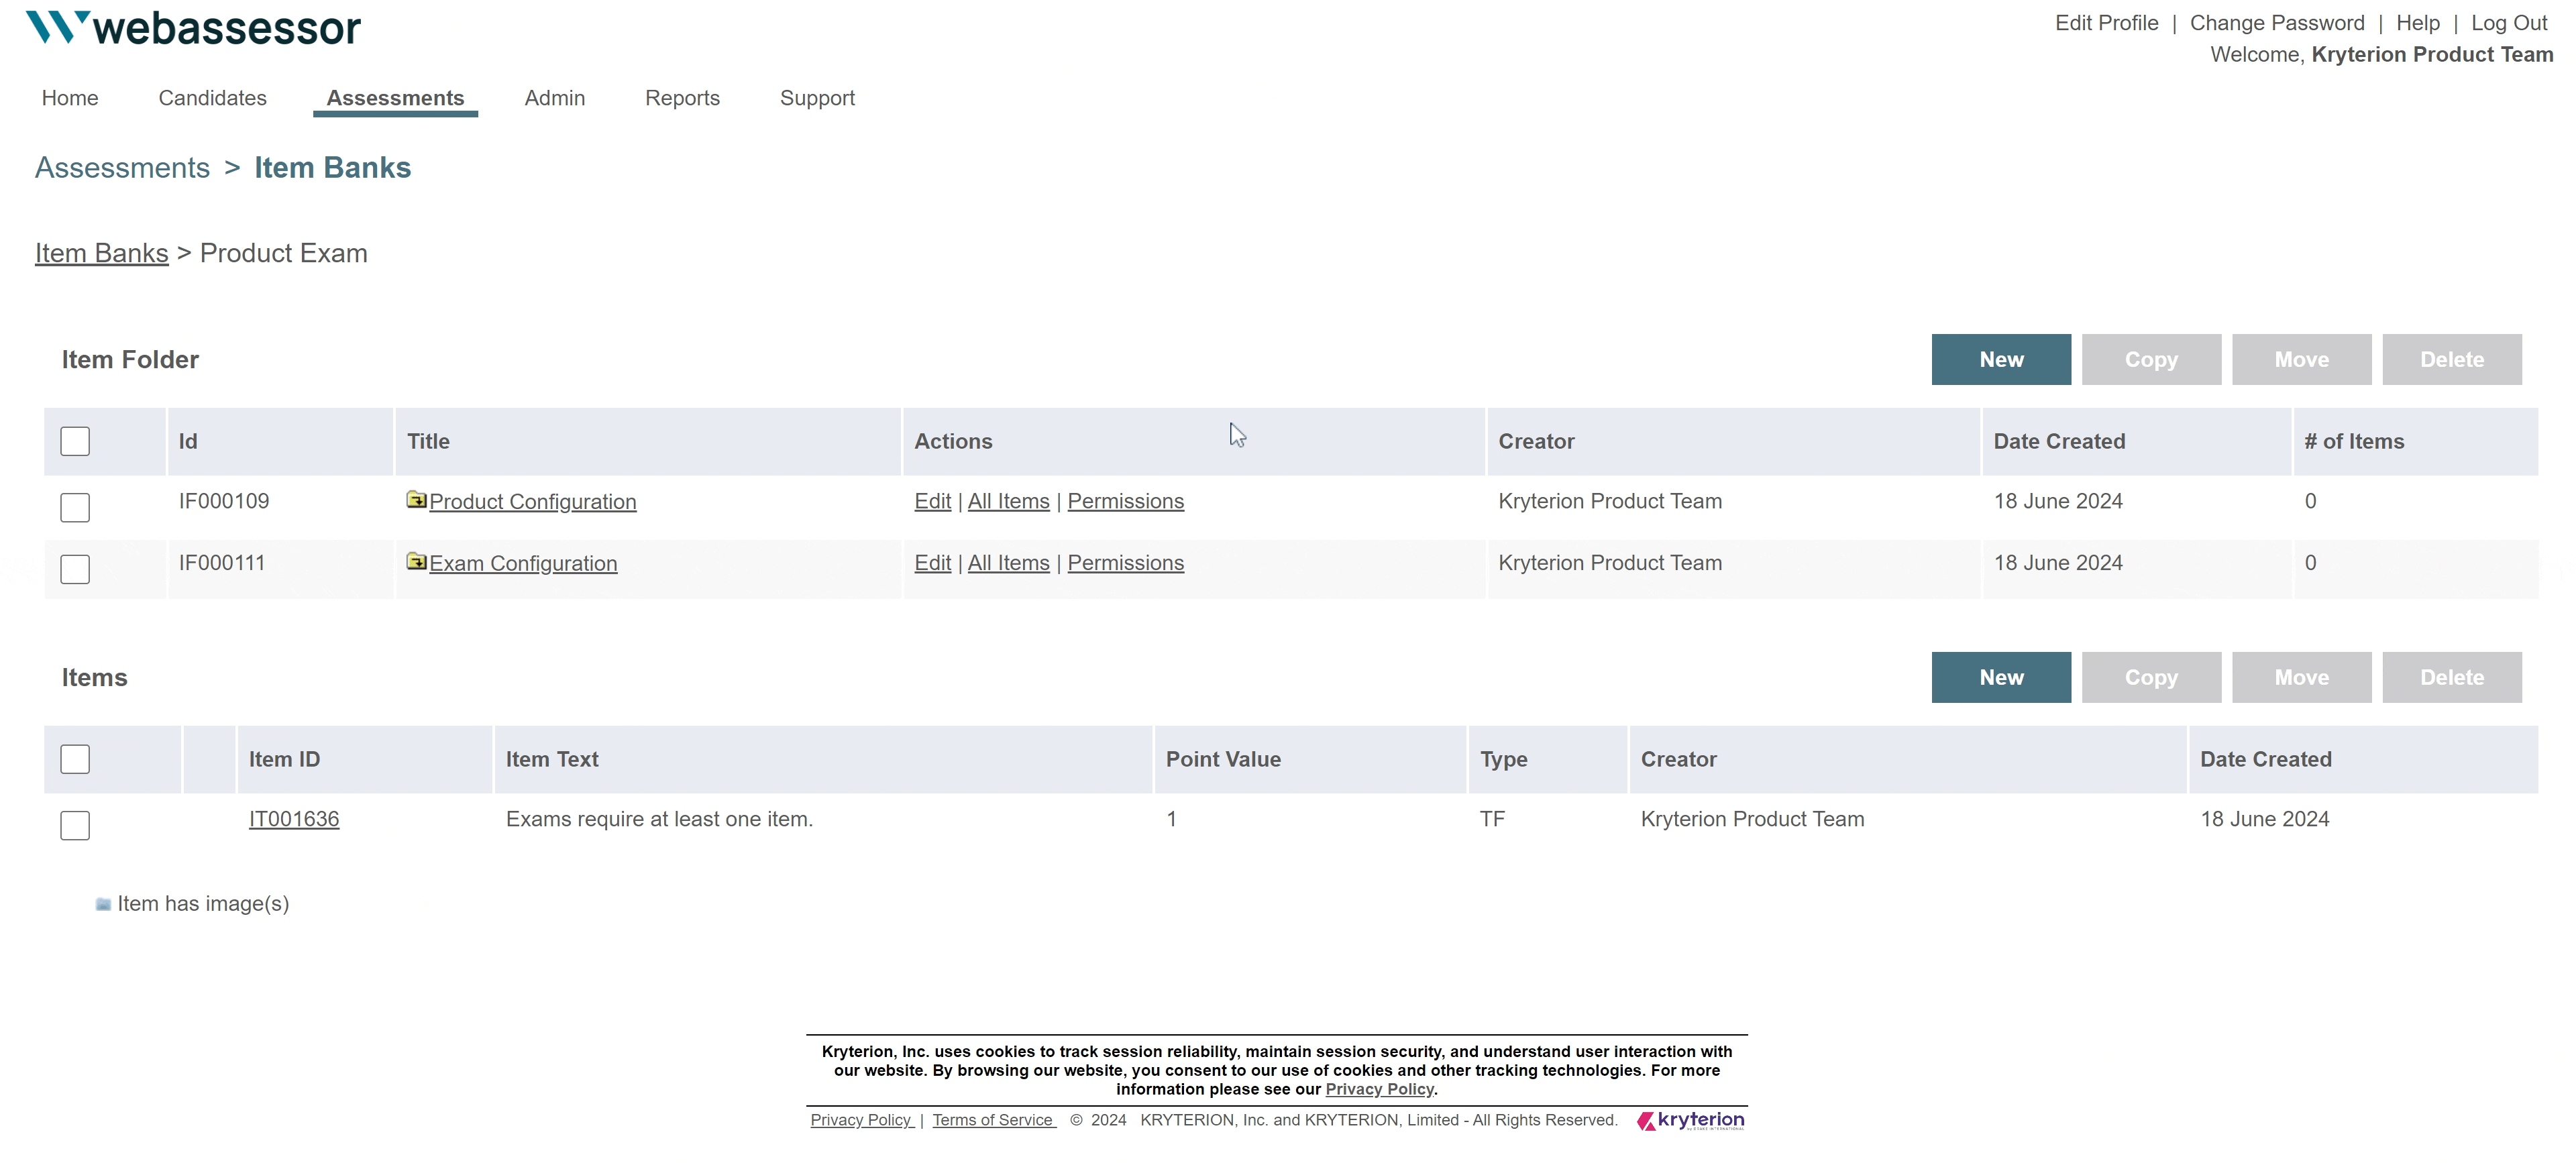The height and width of the screenshot is (1163, 2576).
Task: Click the Move button in Items section
Action: (x=2302, y=677)
